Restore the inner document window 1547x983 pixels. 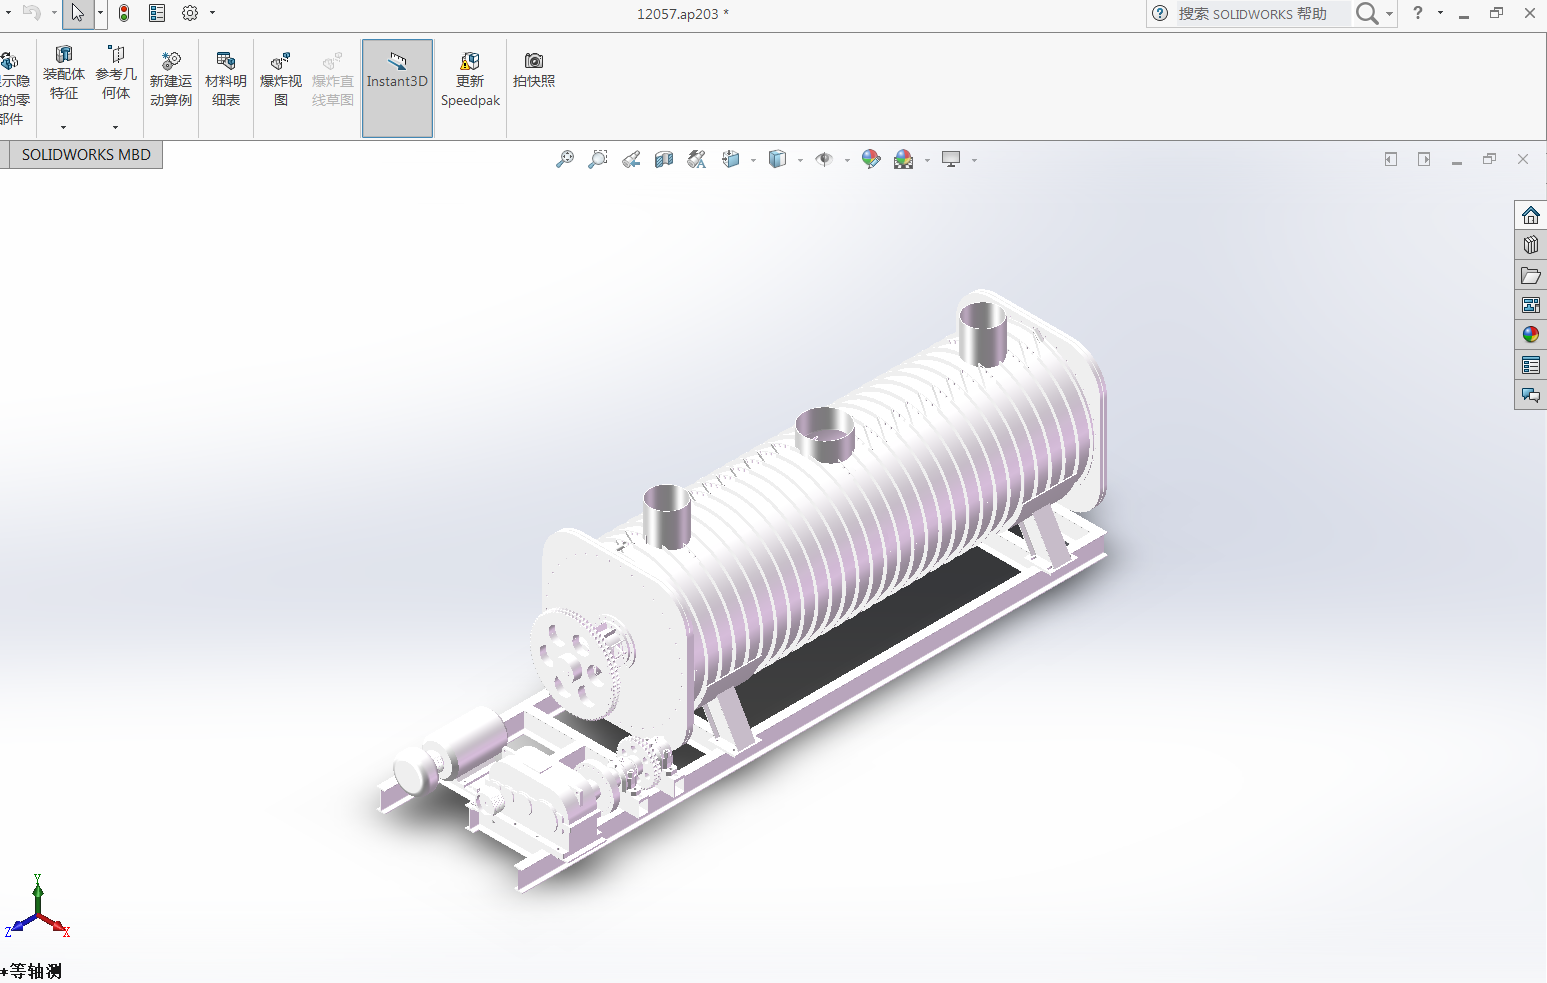[1490, 159]
